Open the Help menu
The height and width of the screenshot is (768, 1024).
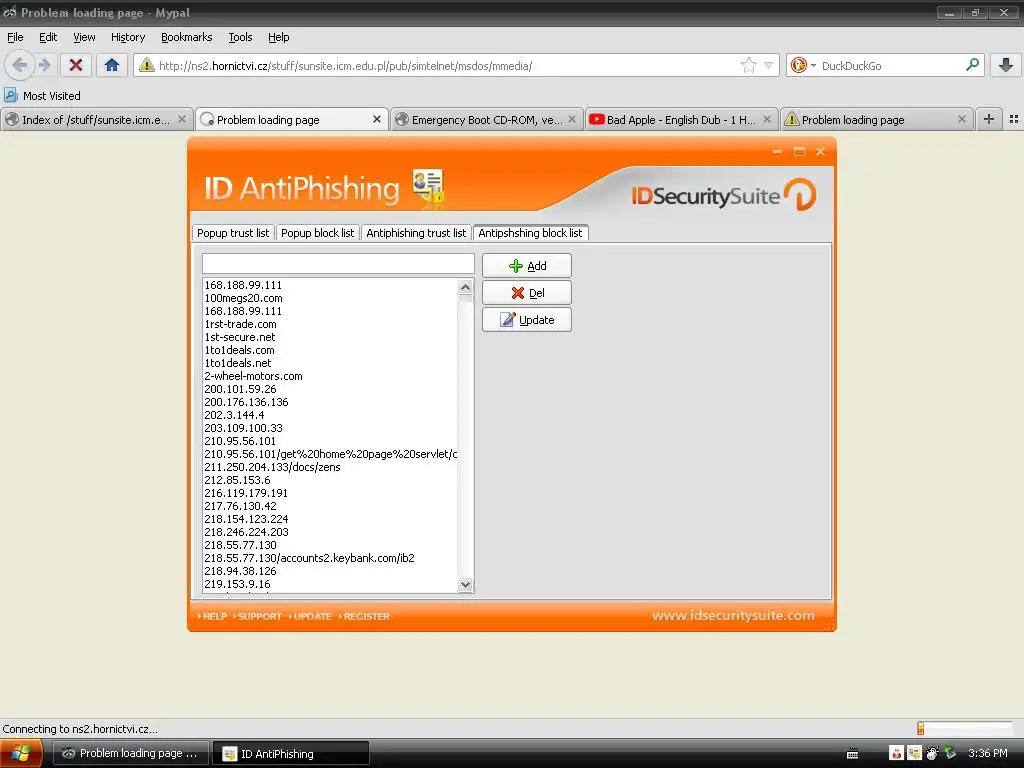pyautogui.click(x=279, y=37)
